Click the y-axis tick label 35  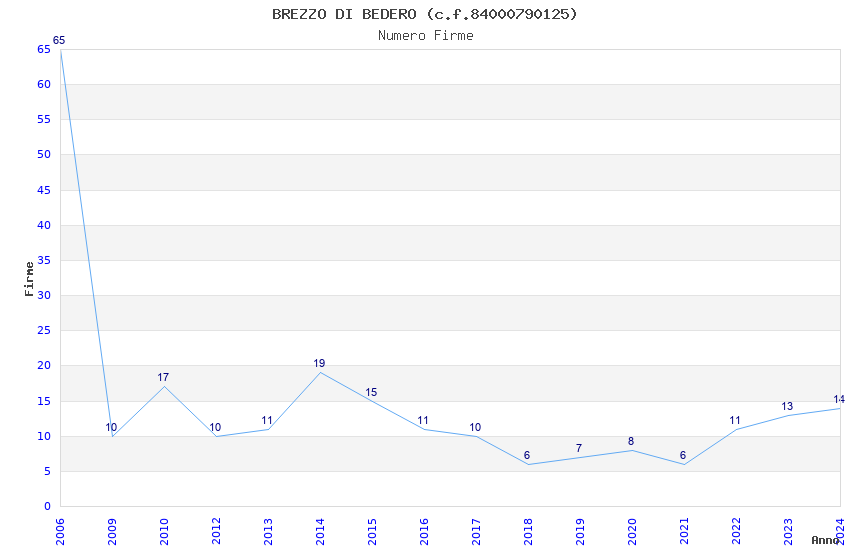pyautogui.click(x=44, y=260)
